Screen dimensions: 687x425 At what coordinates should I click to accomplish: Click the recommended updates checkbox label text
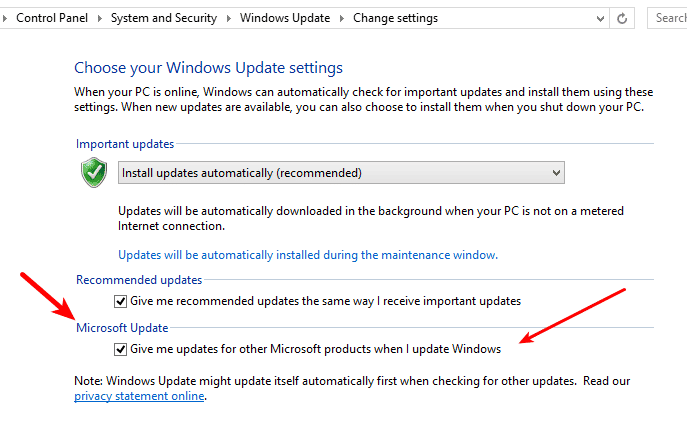coord(326,301)
